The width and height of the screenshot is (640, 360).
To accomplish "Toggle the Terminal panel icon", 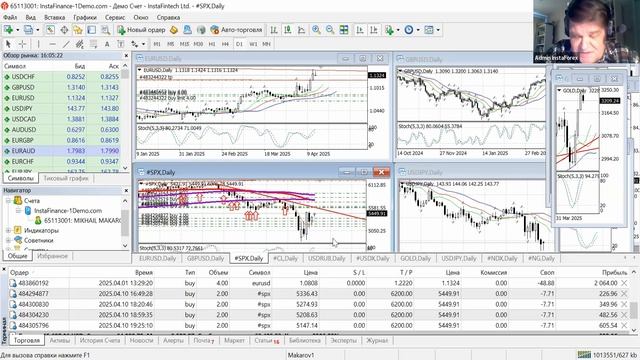I will (91, 30).
